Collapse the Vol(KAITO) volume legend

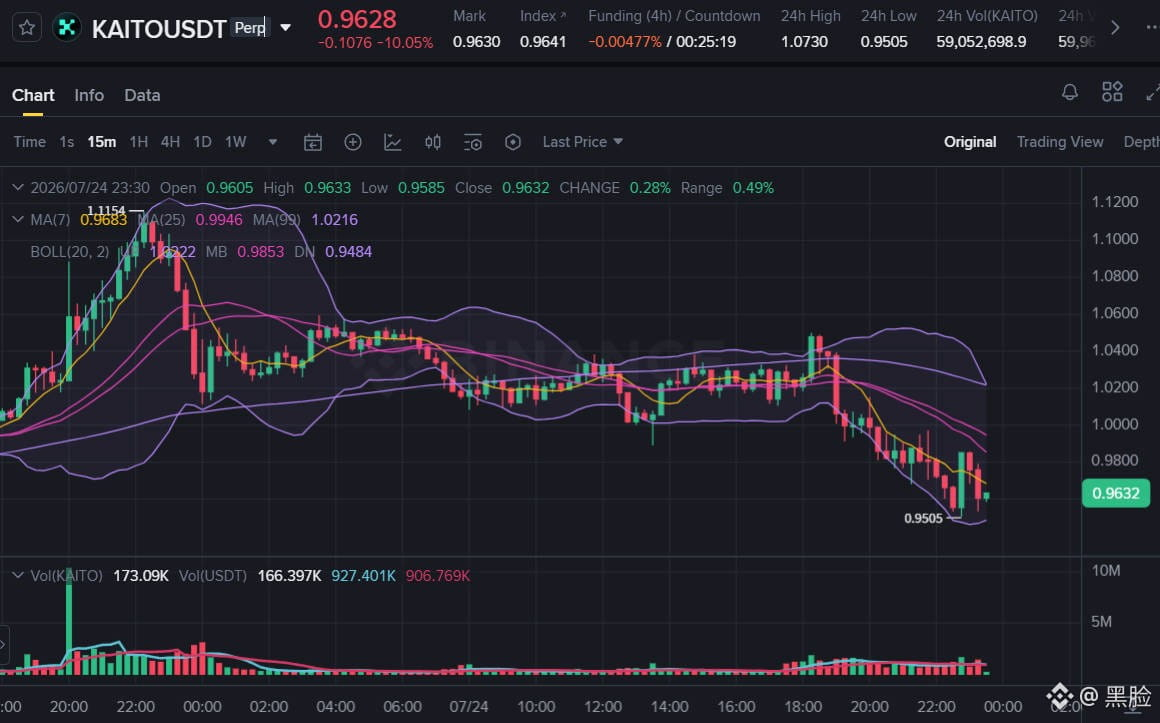[18, 576]
